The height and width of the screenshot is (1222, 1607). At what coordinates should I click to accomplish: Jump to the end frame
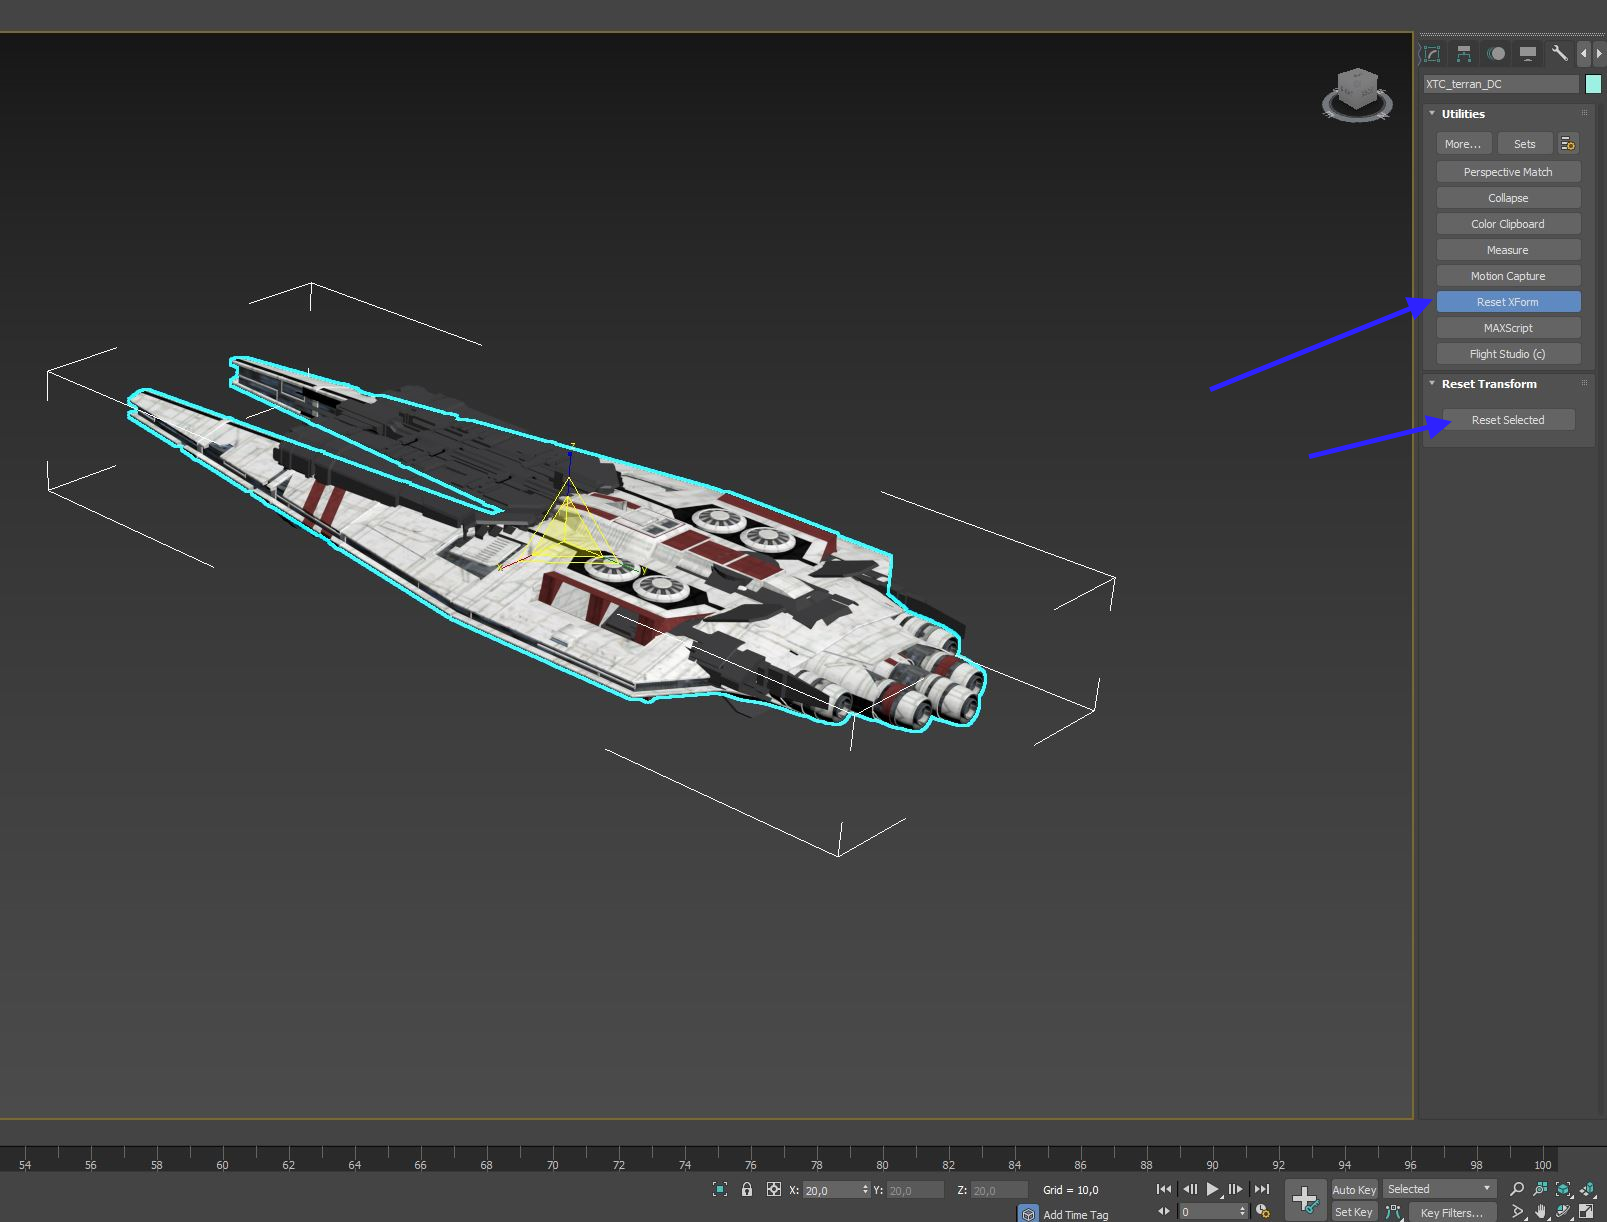pos(1262,1190)
